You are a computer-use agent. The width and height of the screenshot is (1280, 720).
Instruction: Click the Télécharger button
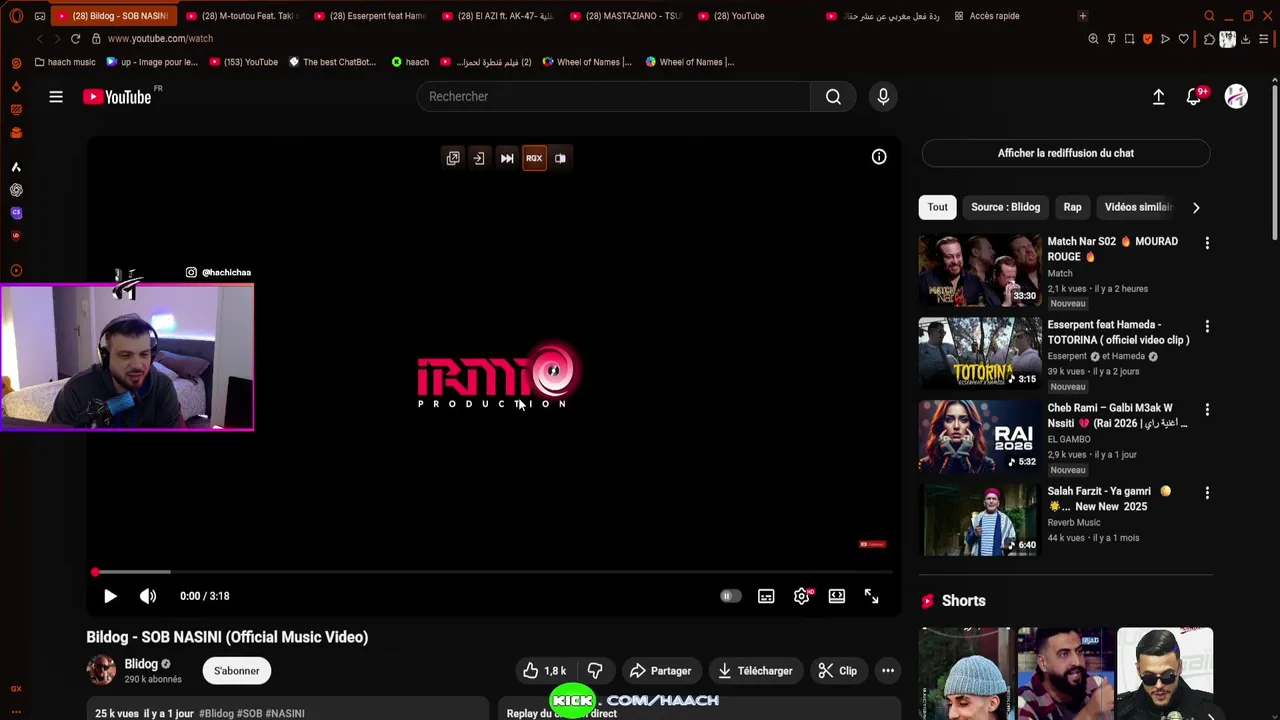tap(755, 671)
